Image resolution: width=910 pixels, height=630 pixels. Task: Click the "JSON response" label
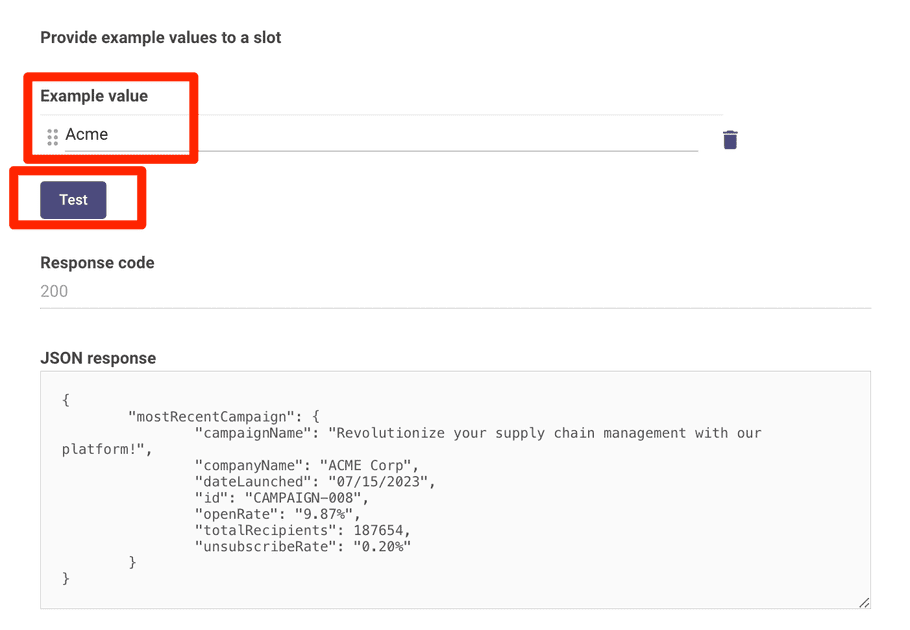coord(98,358)
